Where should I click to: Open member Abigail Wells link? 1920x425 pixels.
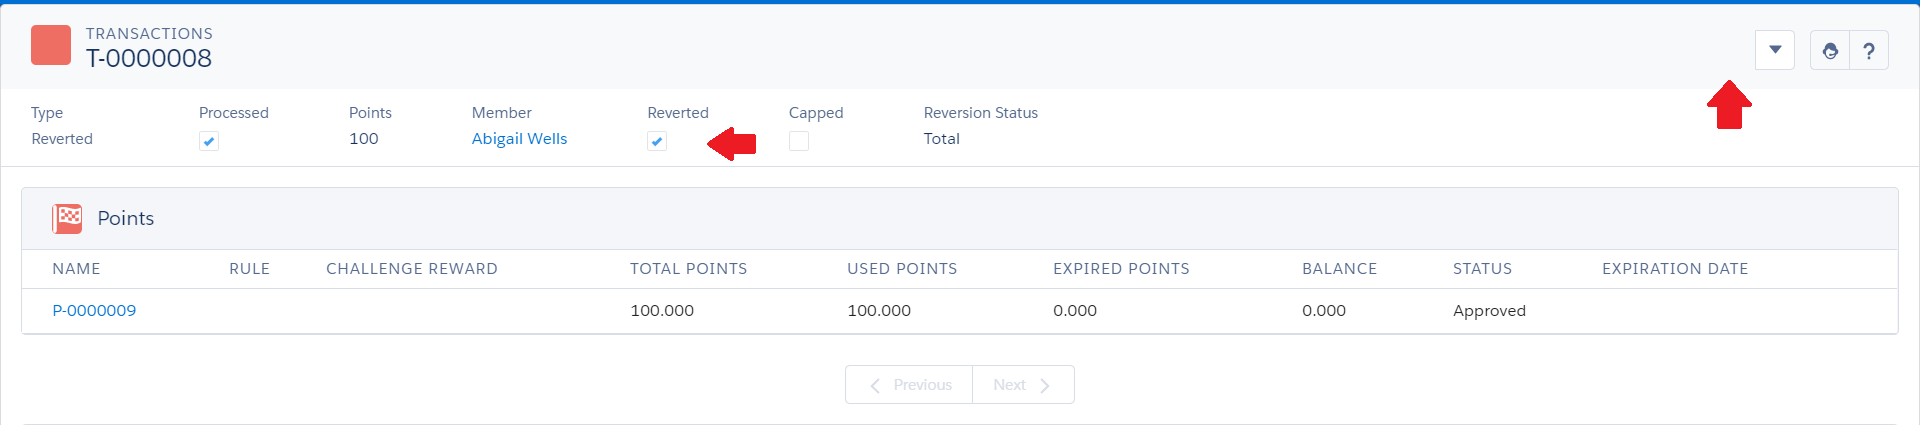pos(519,139)
